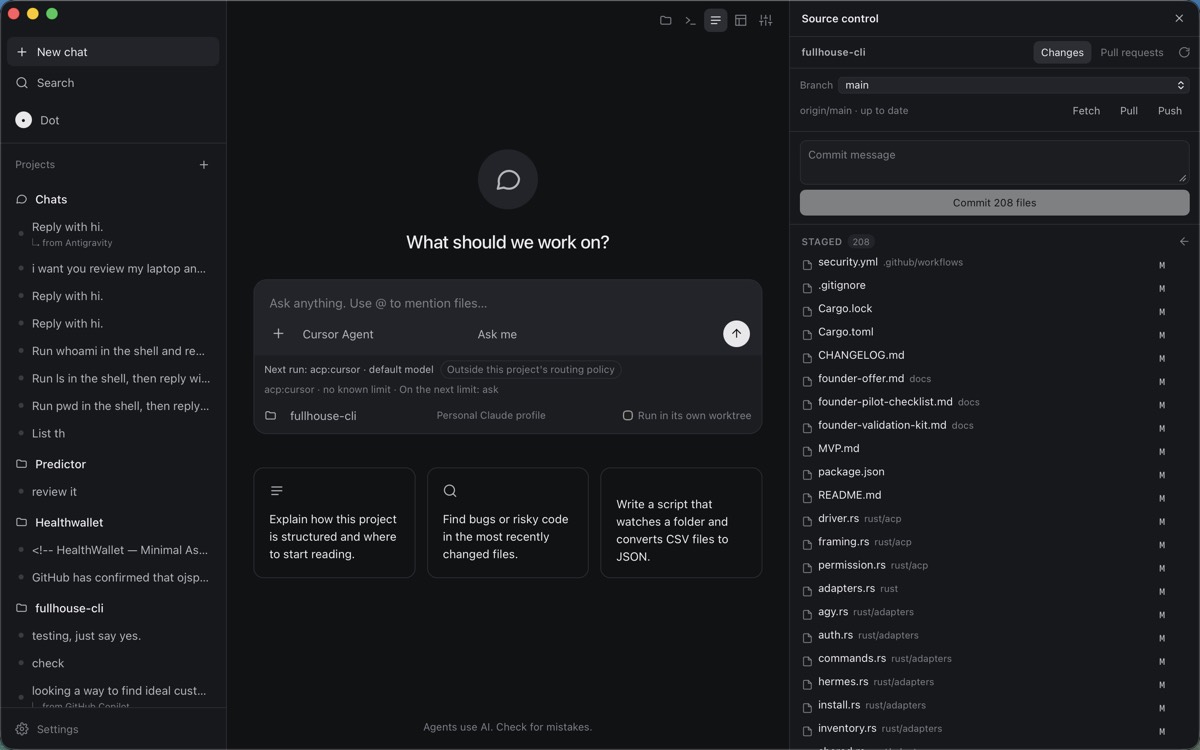
Task: Click the plus icon next to Projects
Action: click(x=204, y=165)
